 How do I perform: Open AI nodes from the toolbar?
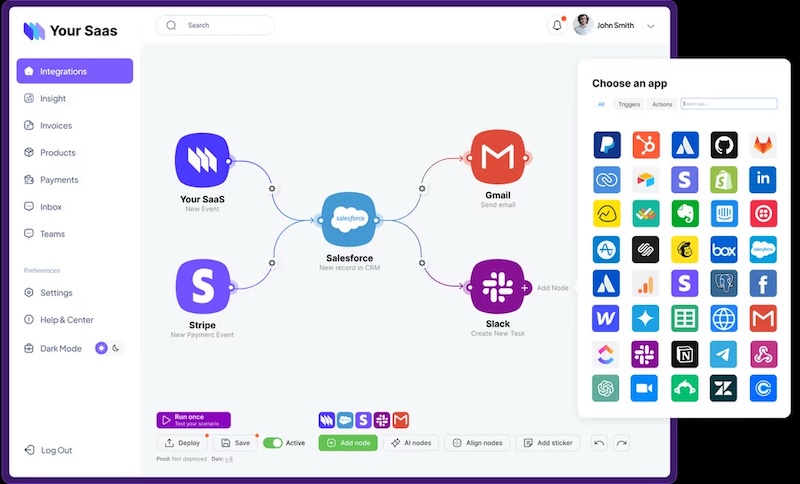[411, 443]
